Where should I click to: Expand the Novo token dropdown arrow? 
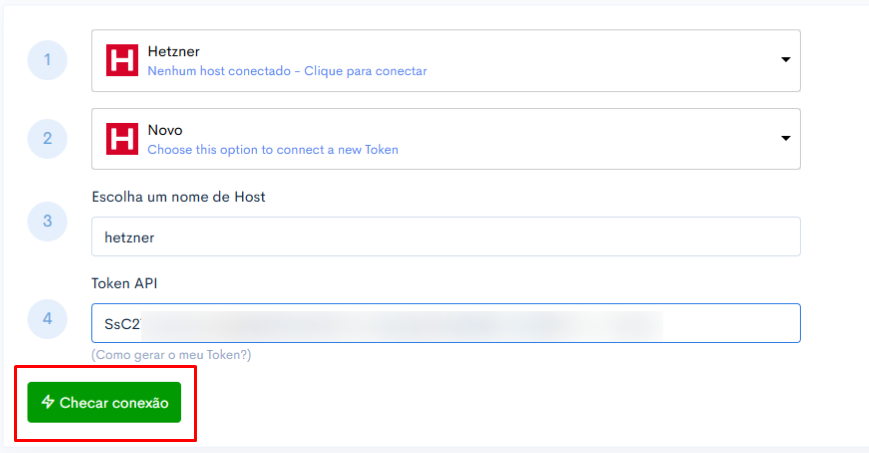pyautogui.click(x=785, y=138)
